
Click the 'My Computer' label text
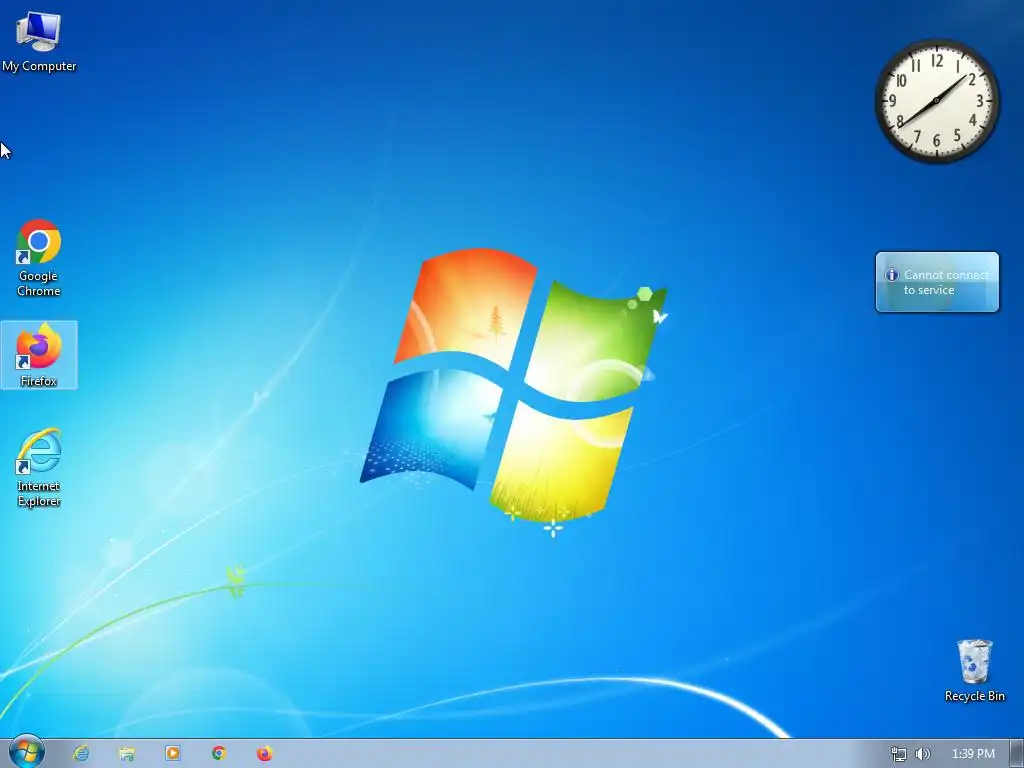39,66
